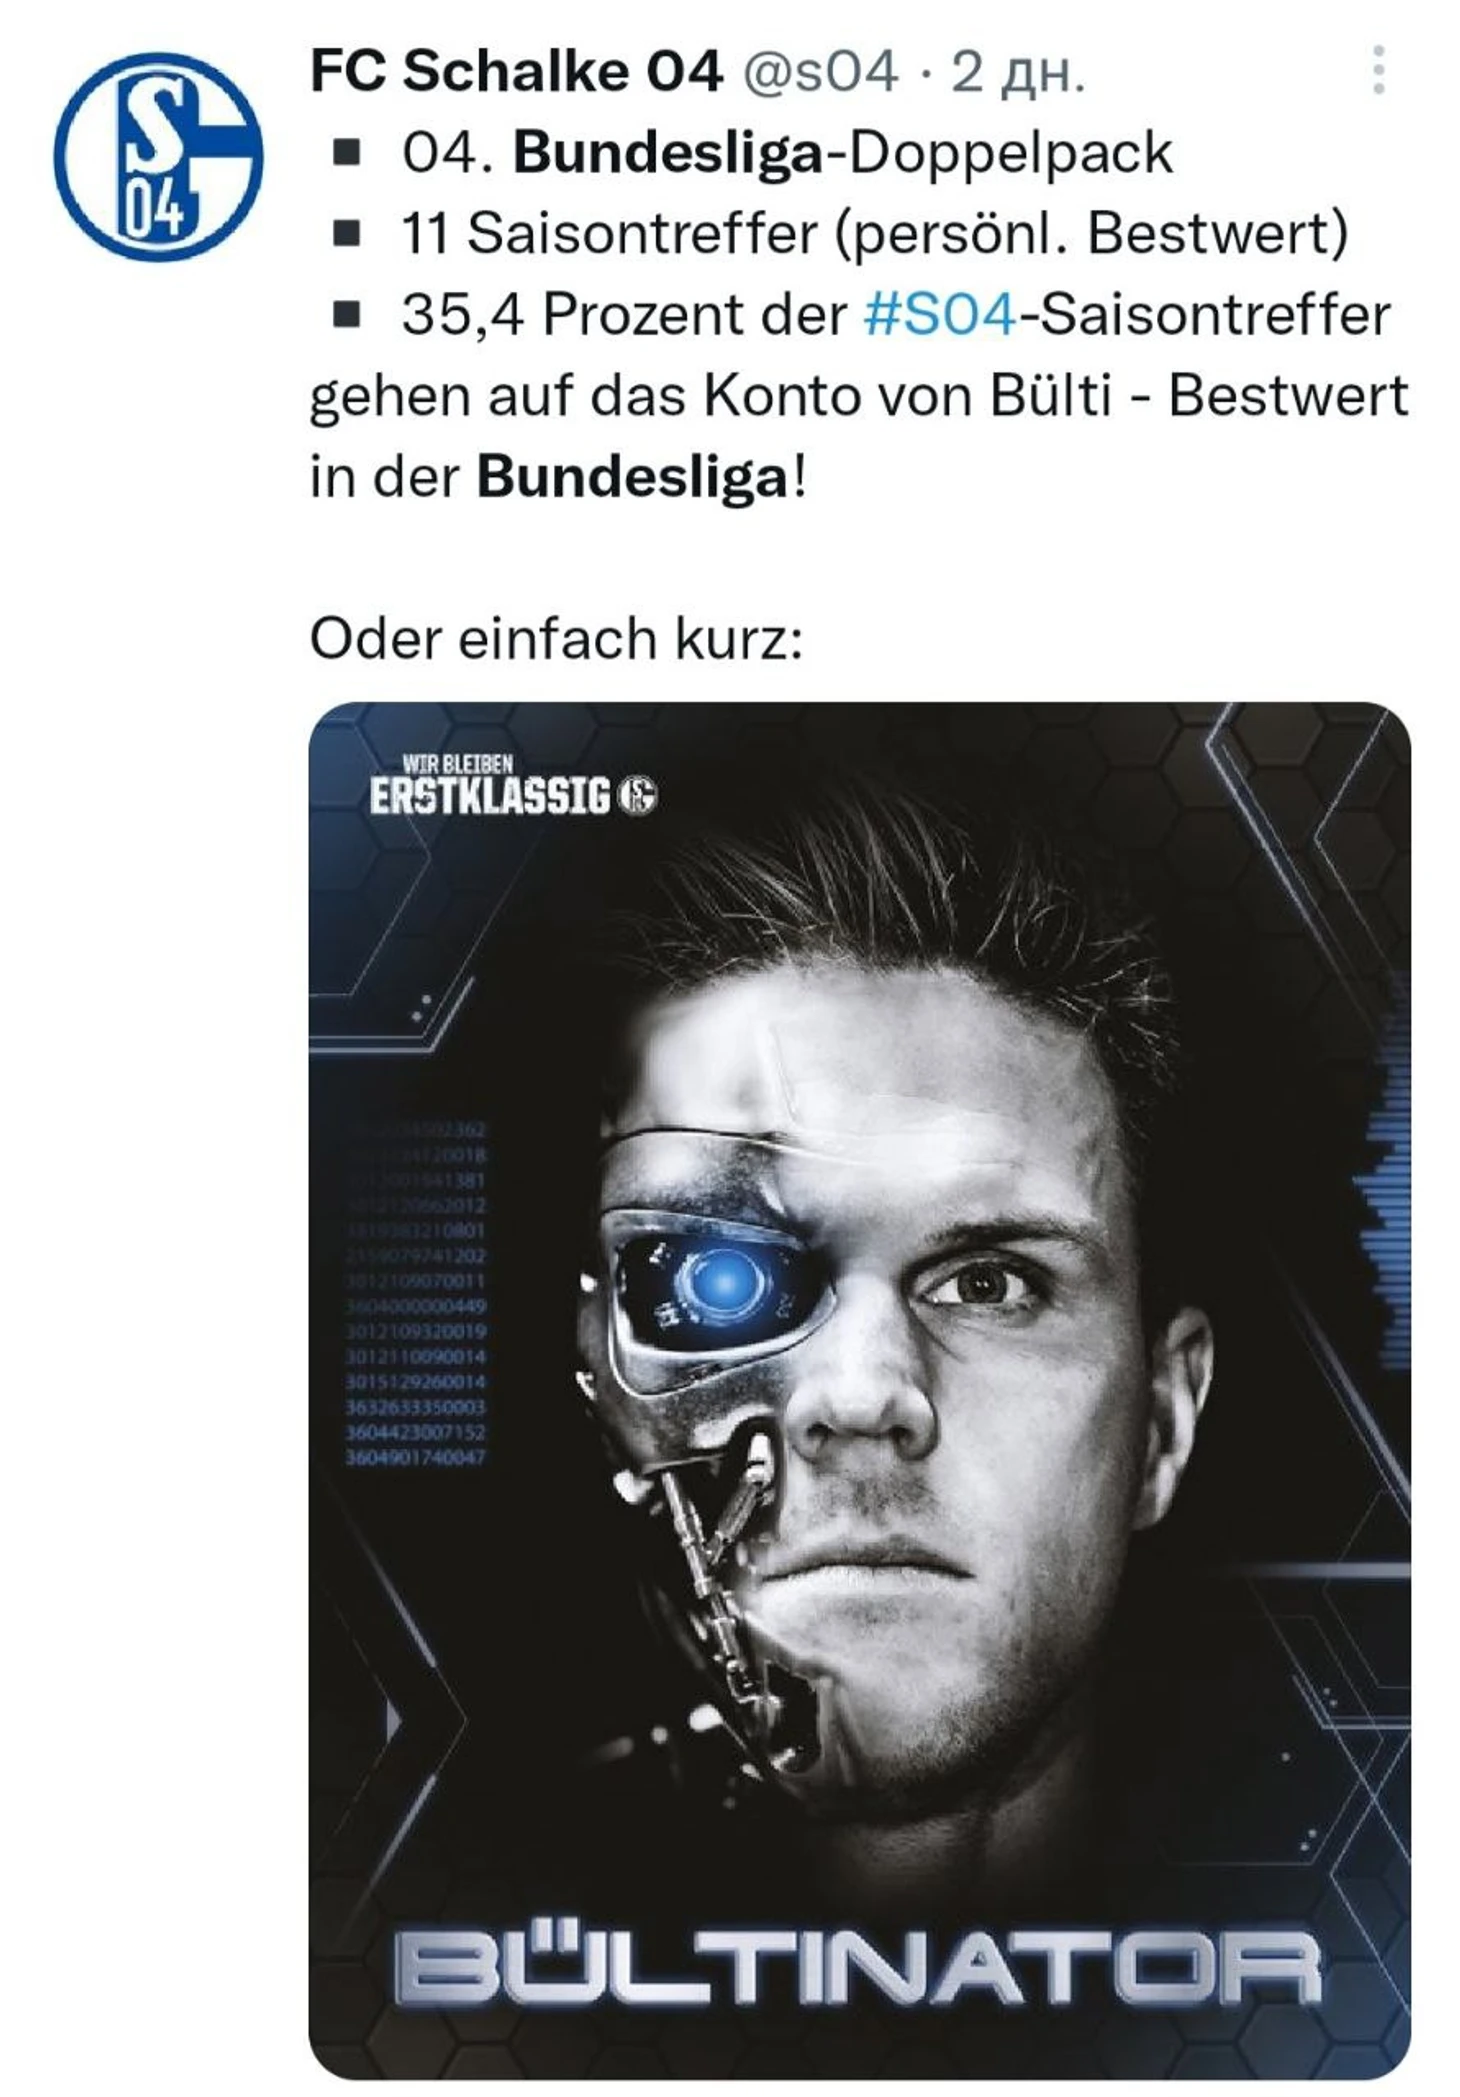The height and width of the screenshot is (2097, 1460).
Task: Click the text "Oder einfach kurz:"
Action: [556, 638]
